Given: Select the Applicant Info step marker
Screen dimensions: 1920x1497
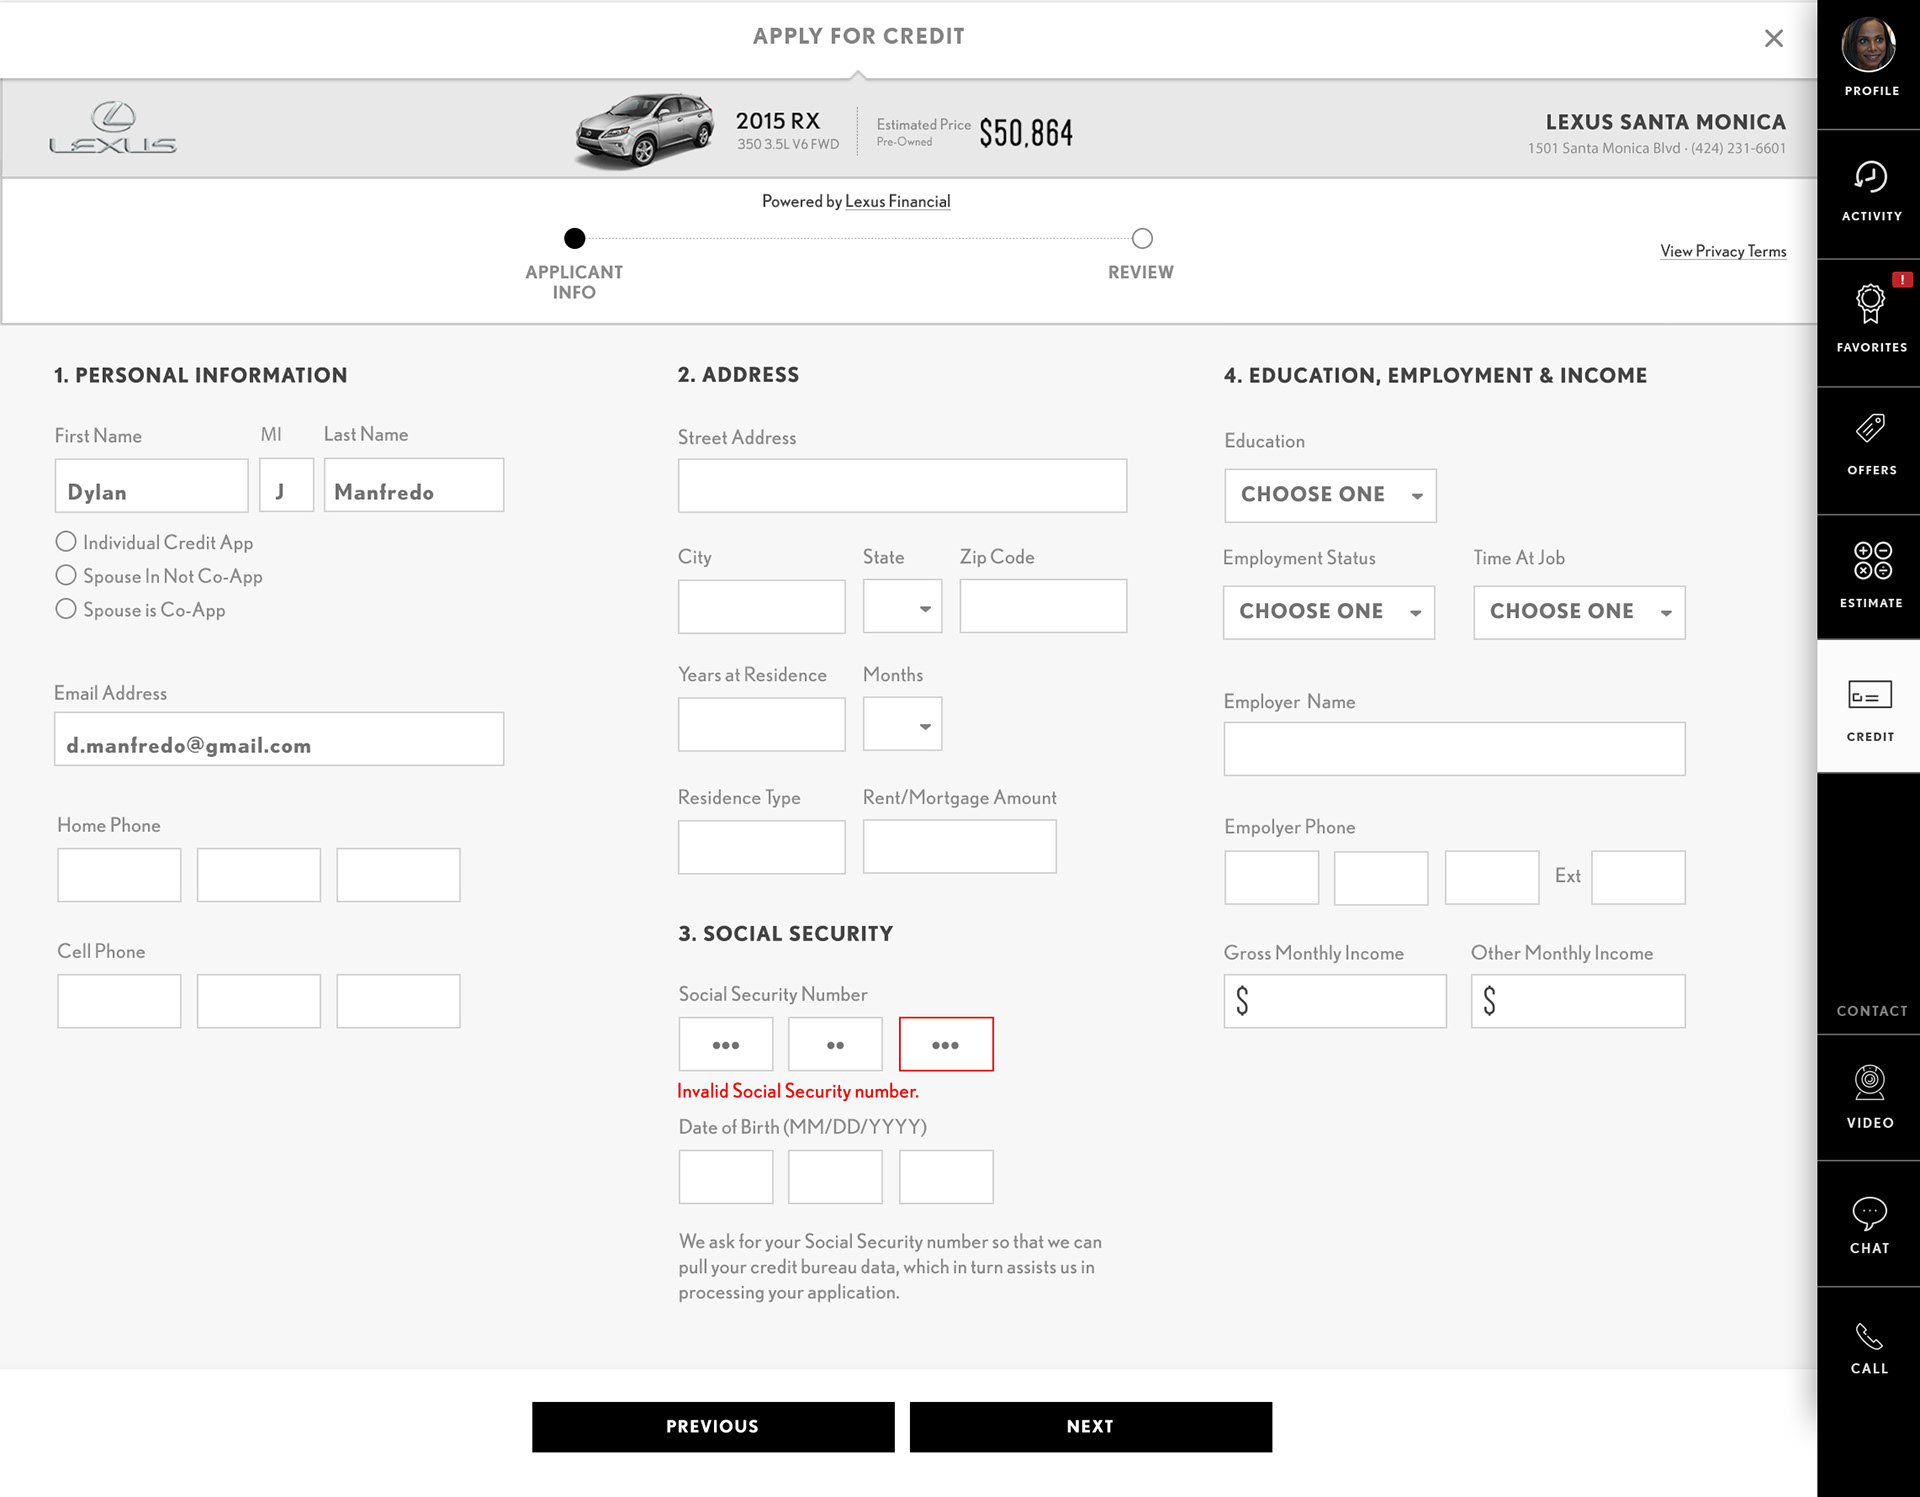Looking at the screenshot, I should click(574, 239).
